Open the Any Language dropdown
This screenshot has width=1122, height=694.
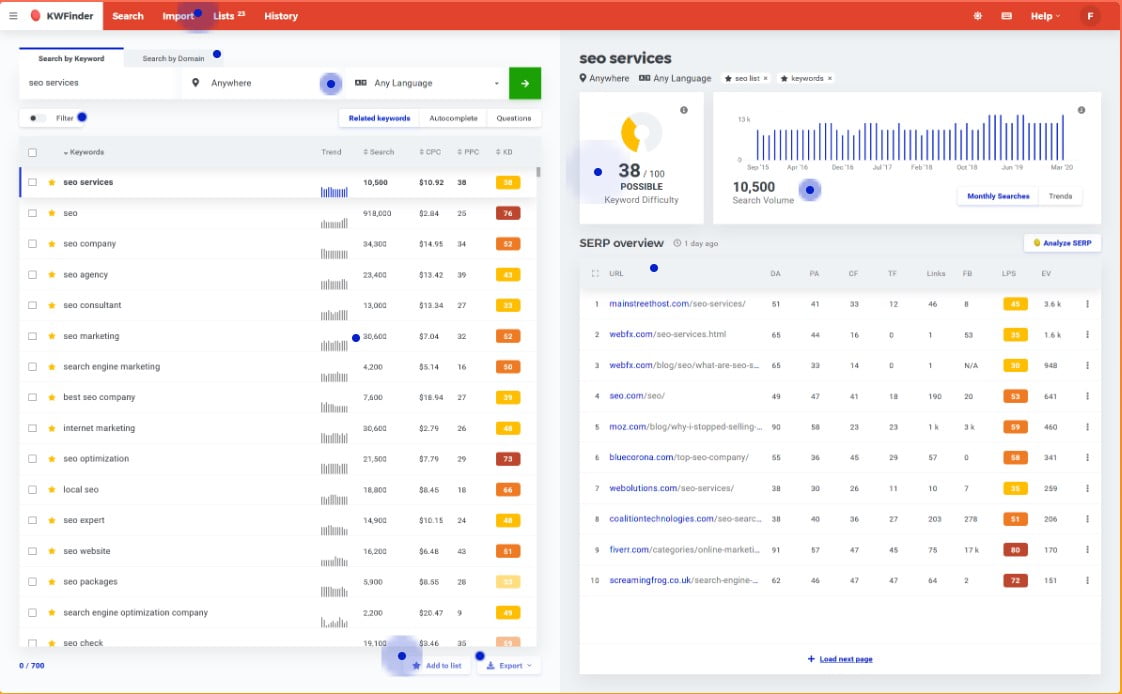pos(426,83)
